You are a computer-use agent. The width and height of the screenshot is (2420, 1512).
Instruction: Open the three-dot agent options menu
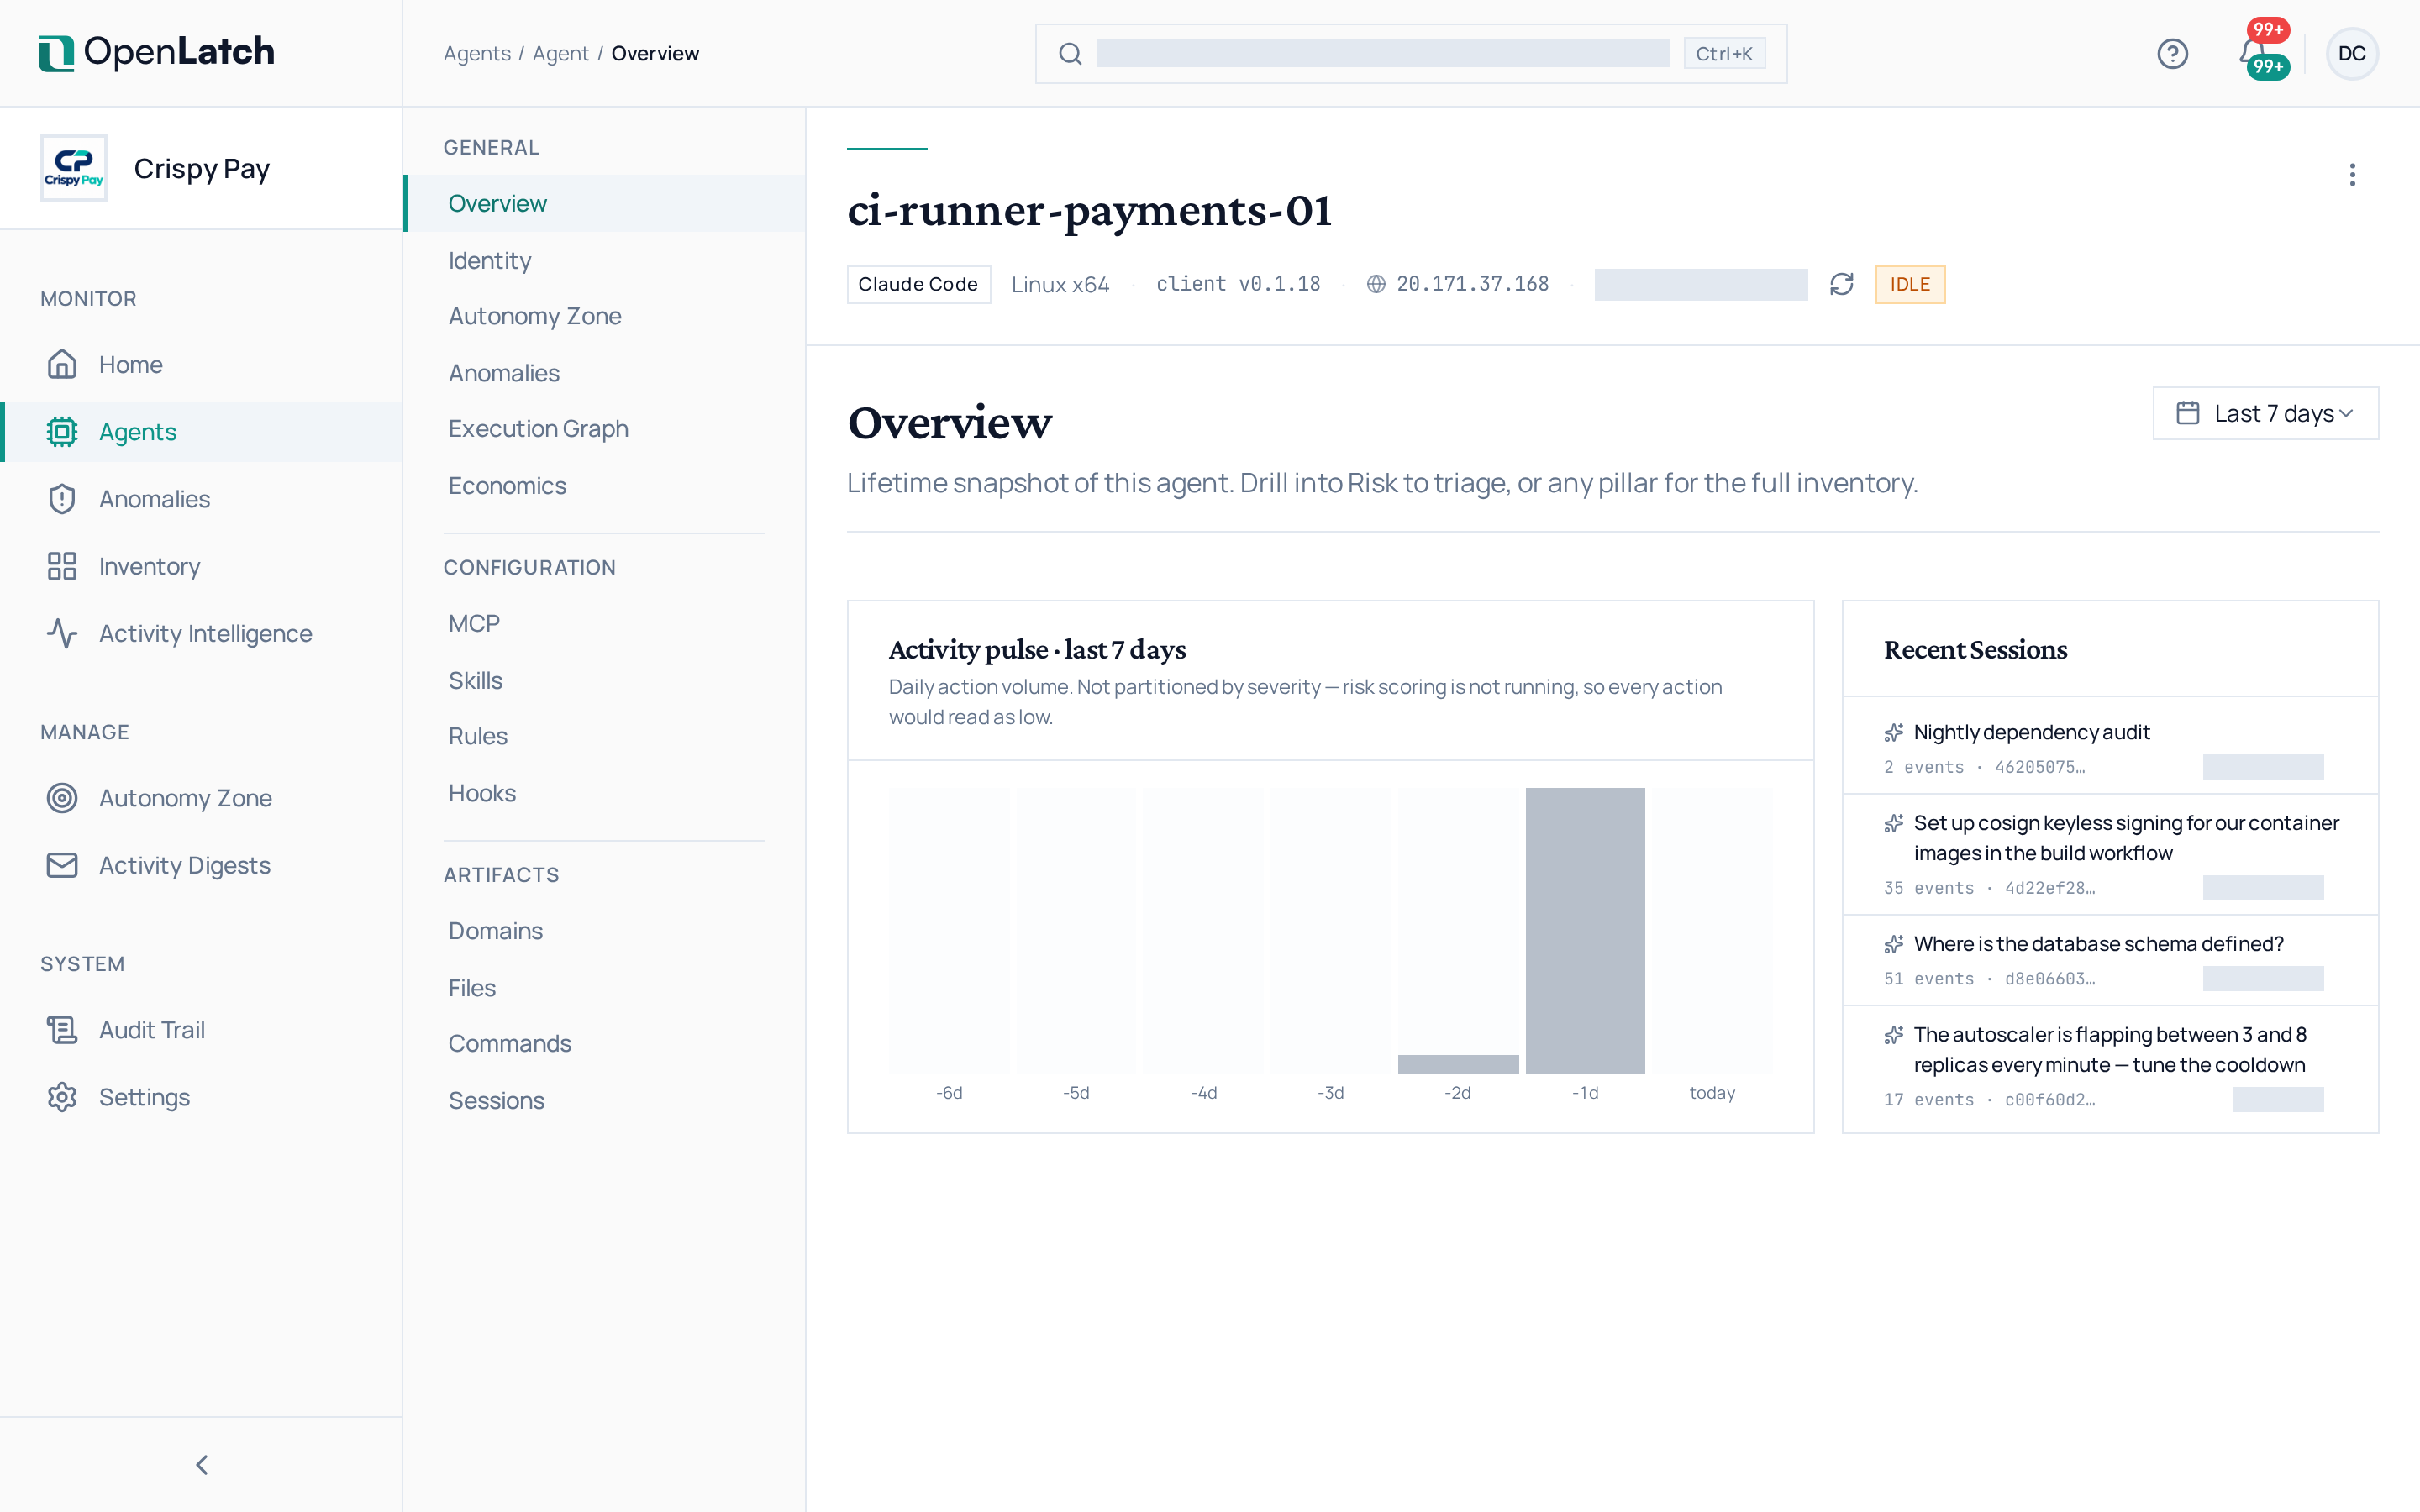click(2352, 175)
